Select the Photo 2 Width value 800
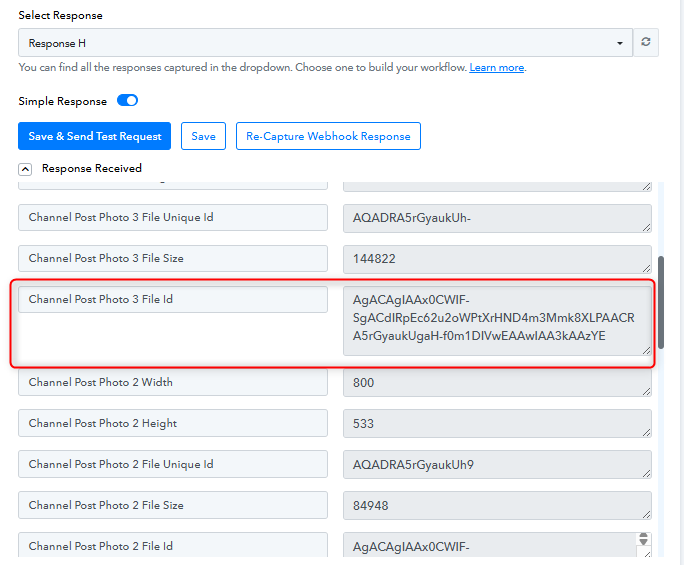The image size is (684, 565). point(497,382)
